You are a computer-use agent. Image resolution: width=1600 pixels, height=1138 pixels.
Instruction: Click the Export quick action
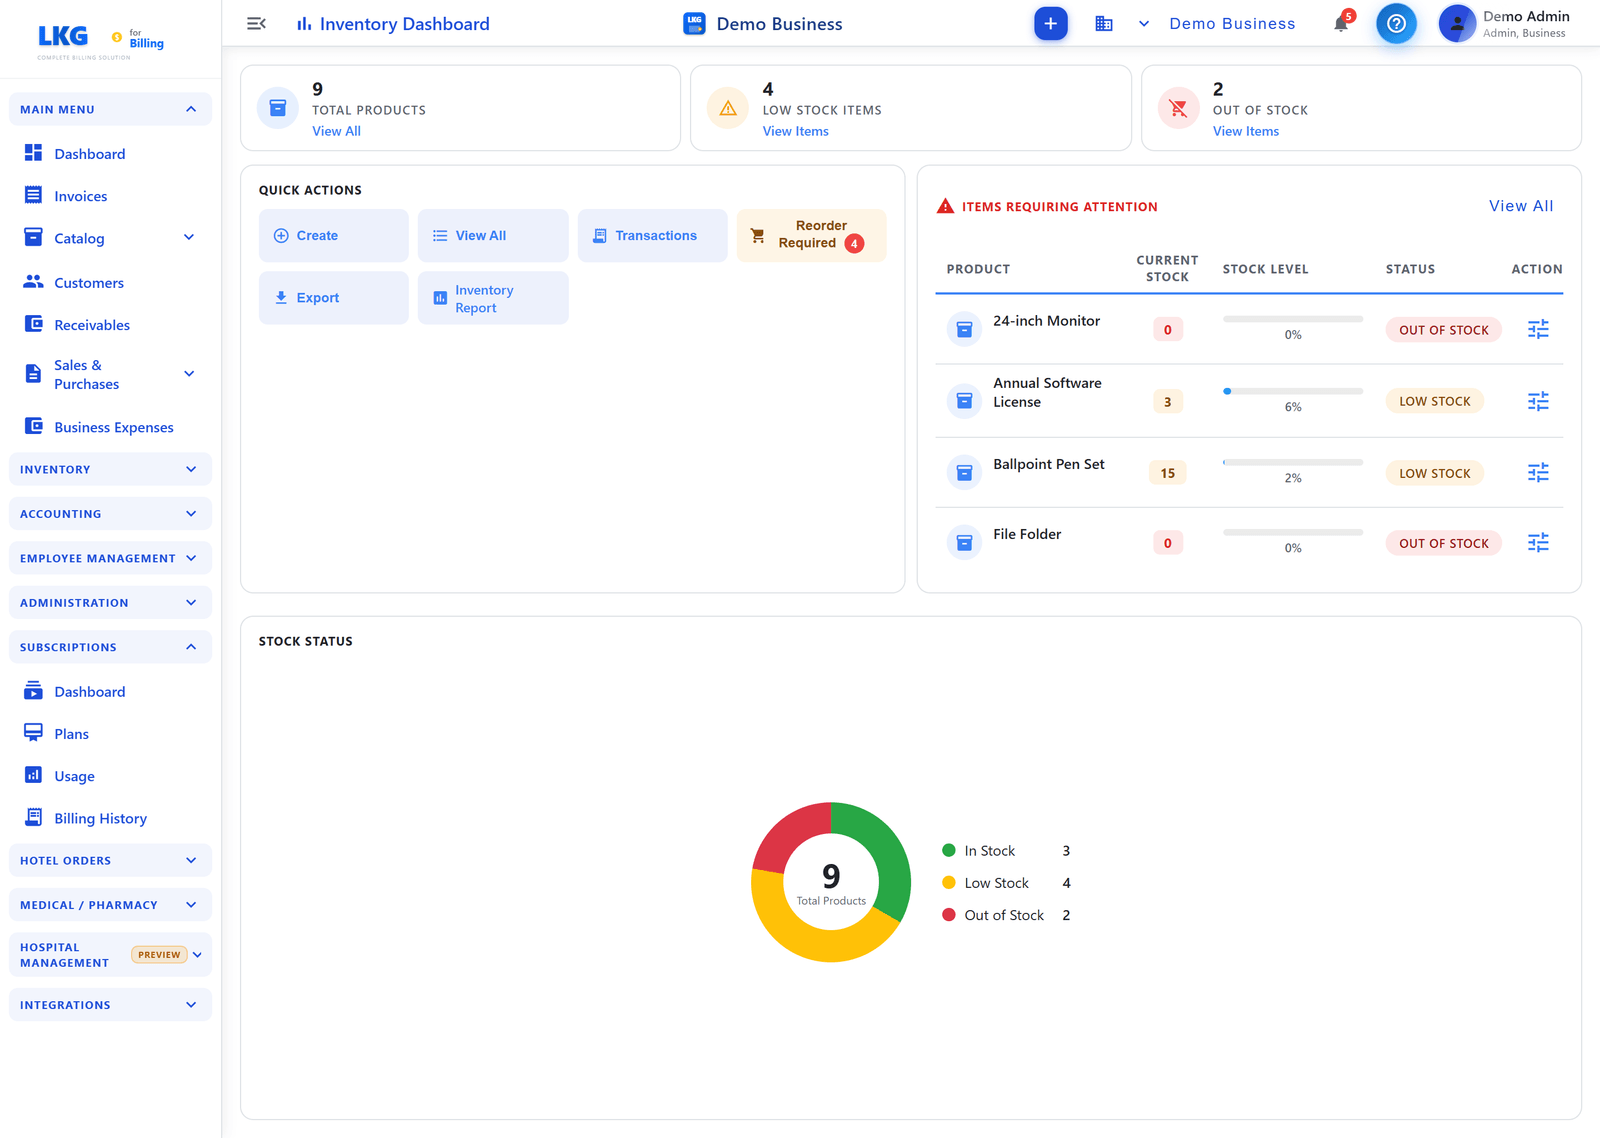pyautogui.click(x=334, y=298)
